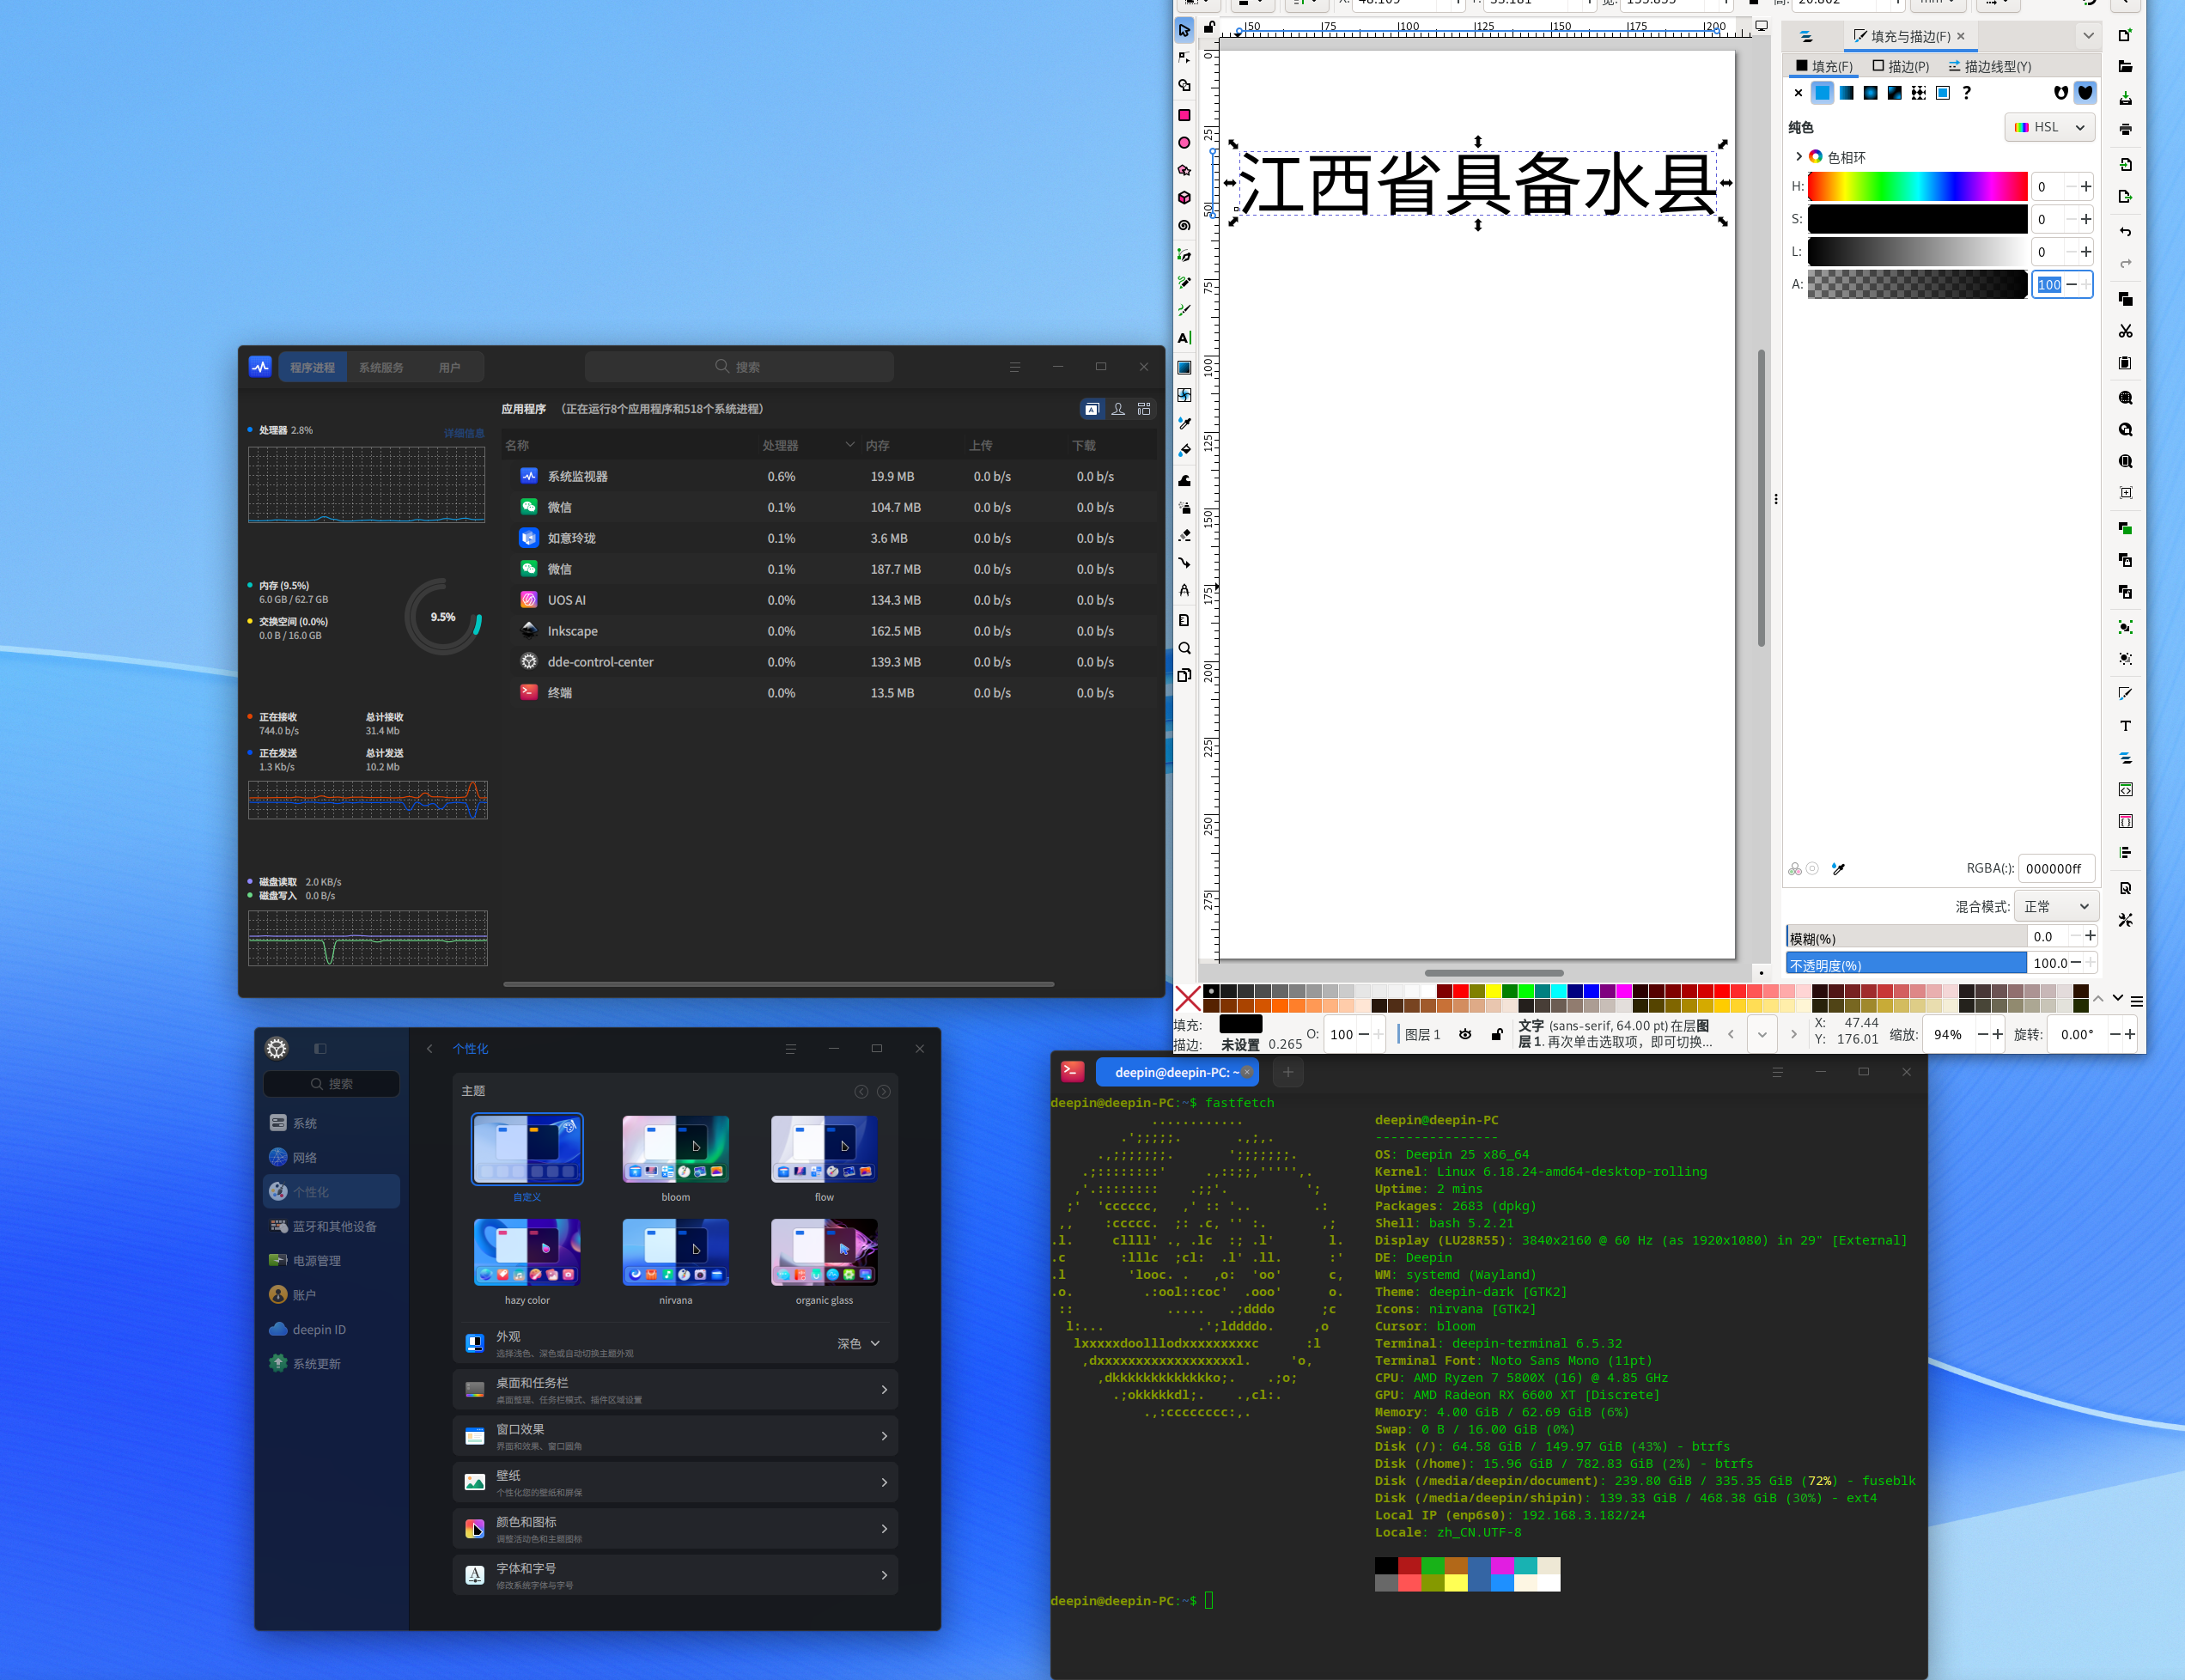This screenshot has height=1680, width=2185.
Task: Choose pattern fill type icon
Action: [x=1919, y=93]
